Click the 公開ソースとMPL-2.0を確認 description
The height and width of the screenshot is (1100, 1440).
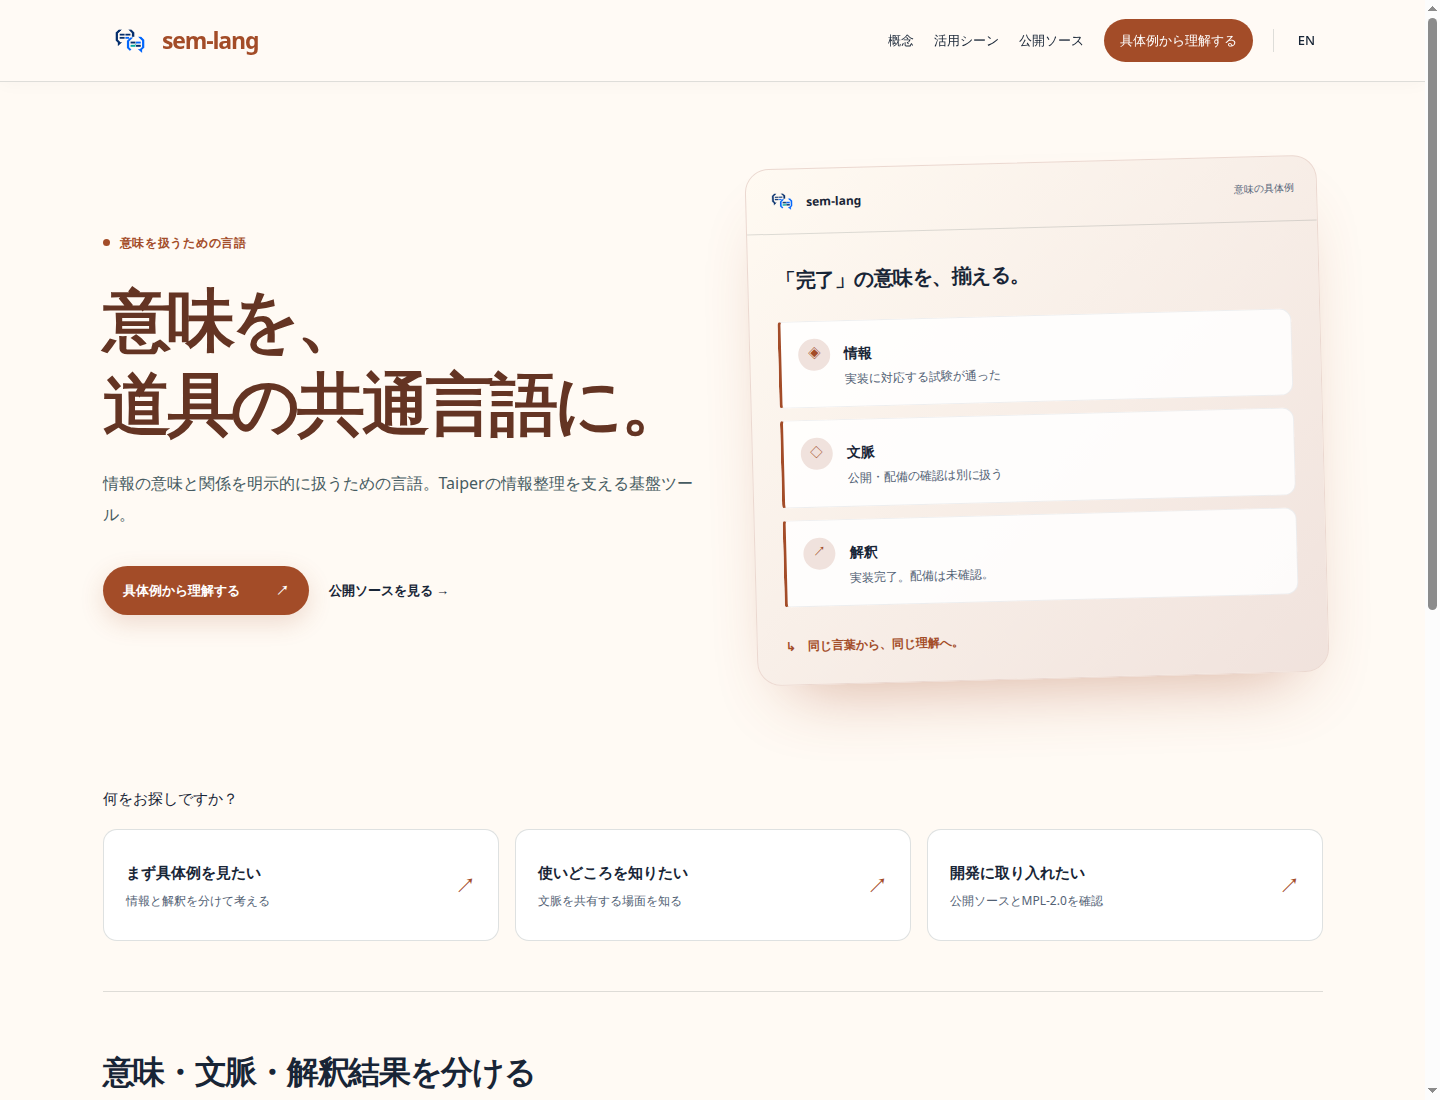tap(1026, 901)
